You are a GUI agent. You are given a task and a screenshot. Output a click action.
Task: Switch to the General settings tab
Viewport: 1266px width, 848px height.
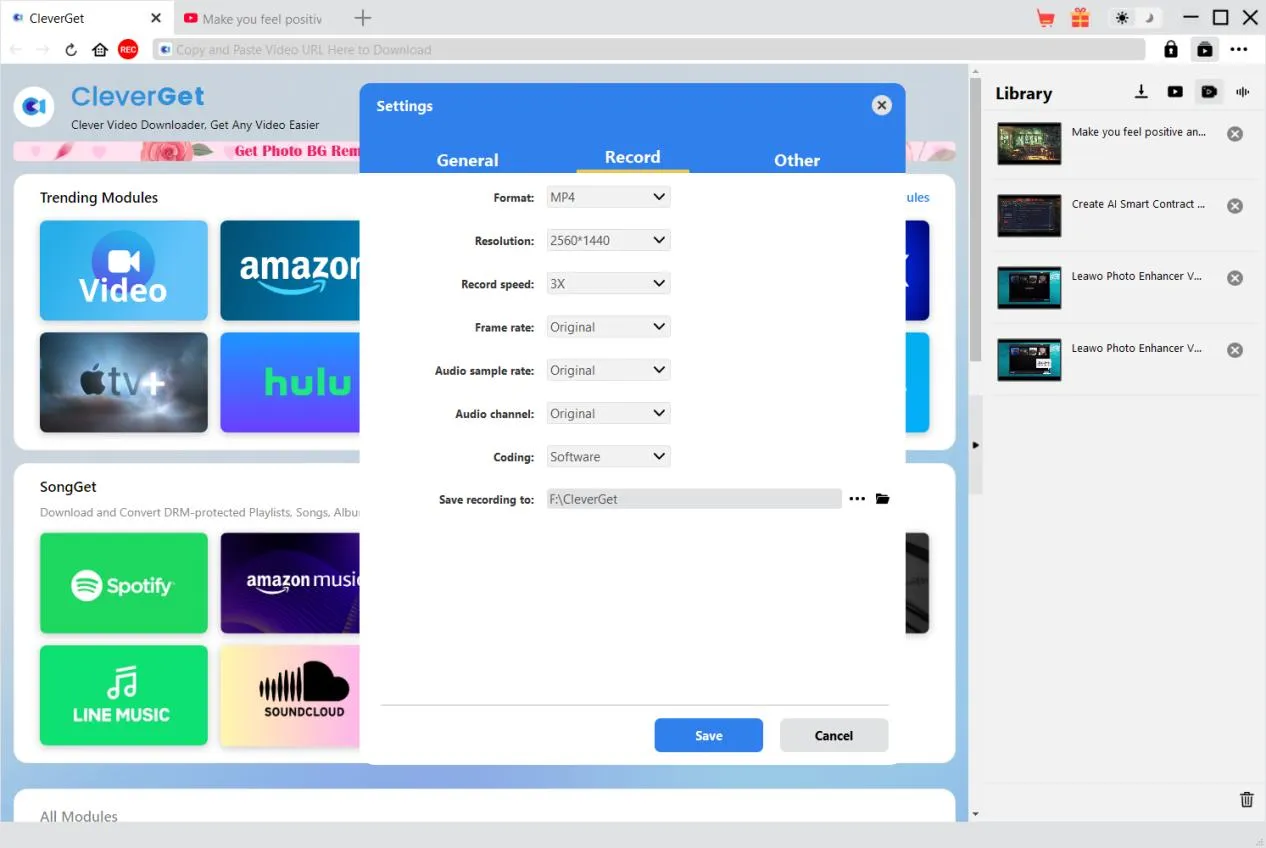click(467, 160)
